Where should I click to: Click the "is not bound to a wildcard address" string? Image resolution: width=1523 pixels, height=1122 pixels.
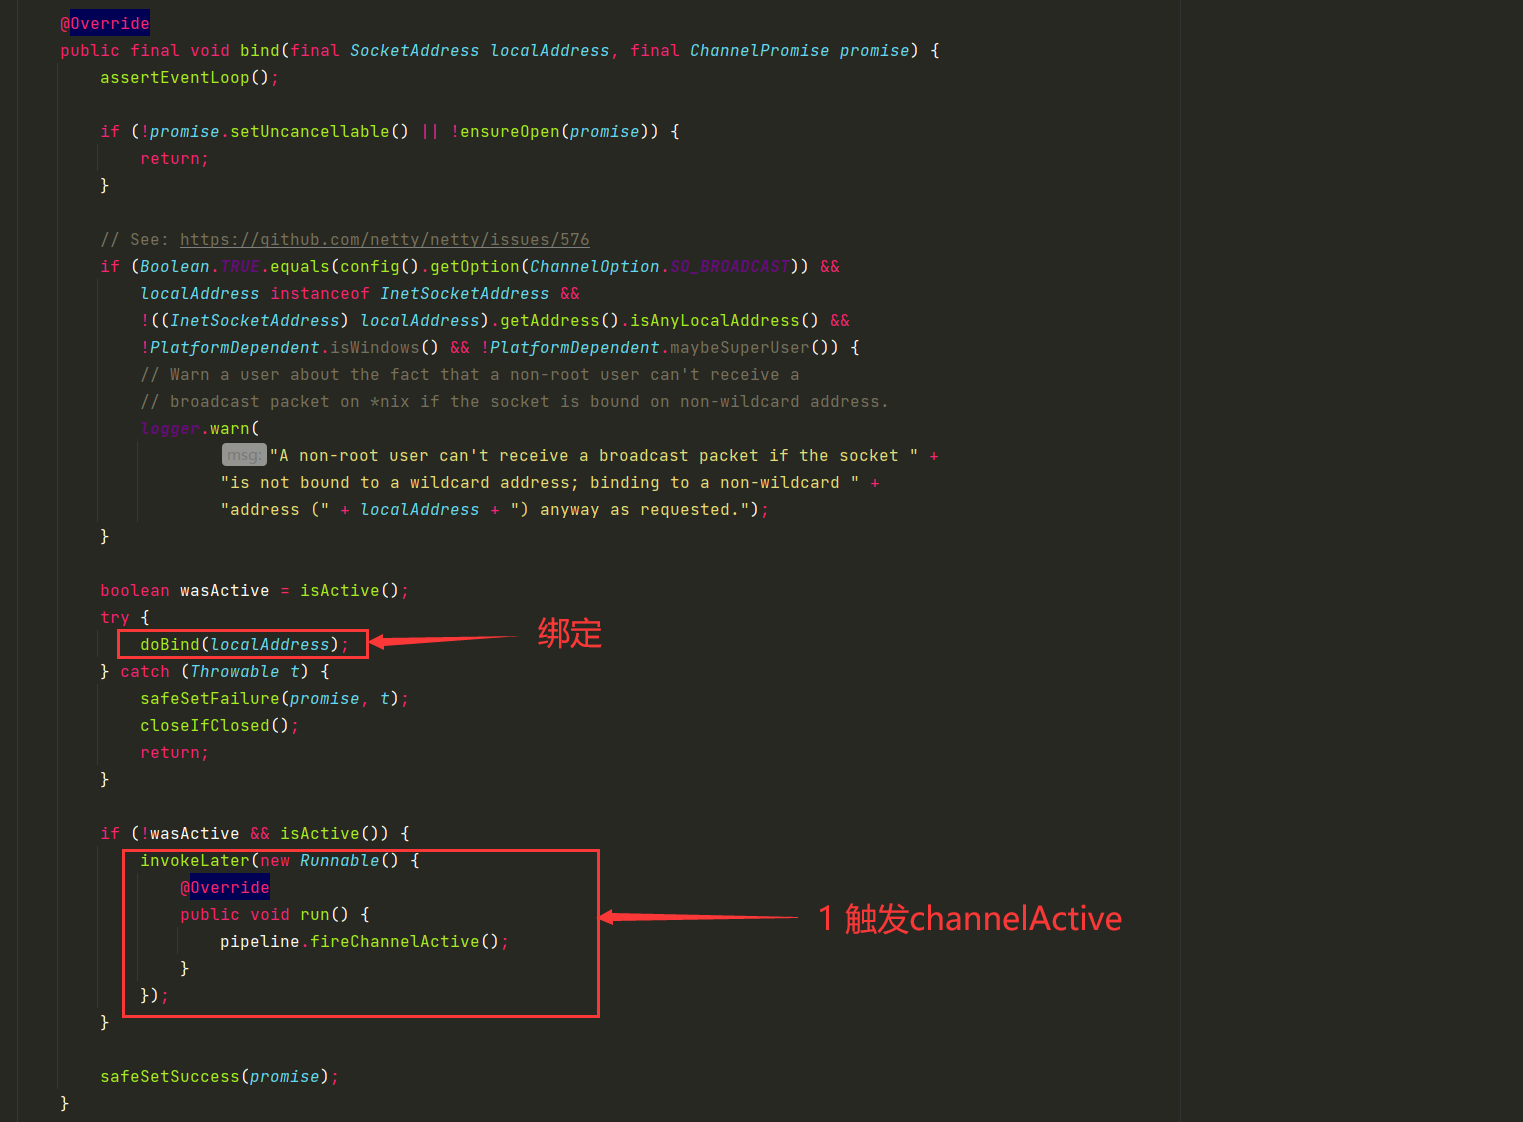tap(539, 482)
